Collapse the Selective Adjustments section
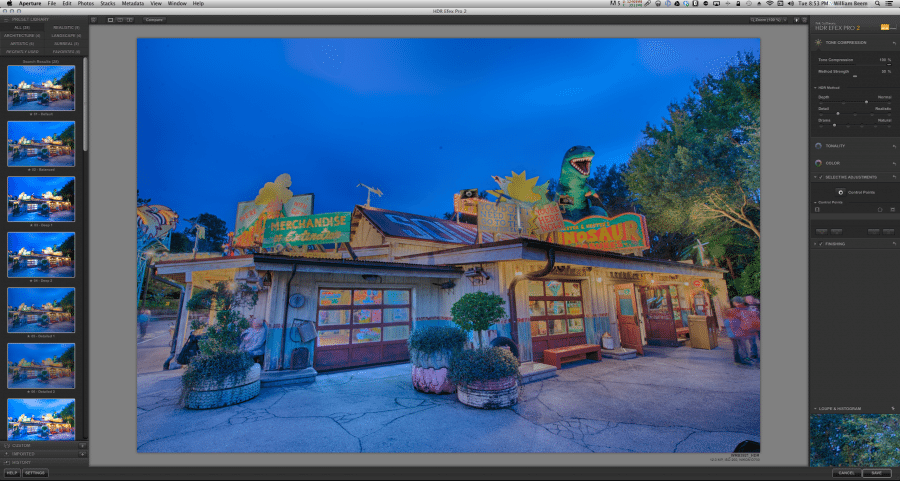This screenshot has height=481, width=900. point(815,177)
